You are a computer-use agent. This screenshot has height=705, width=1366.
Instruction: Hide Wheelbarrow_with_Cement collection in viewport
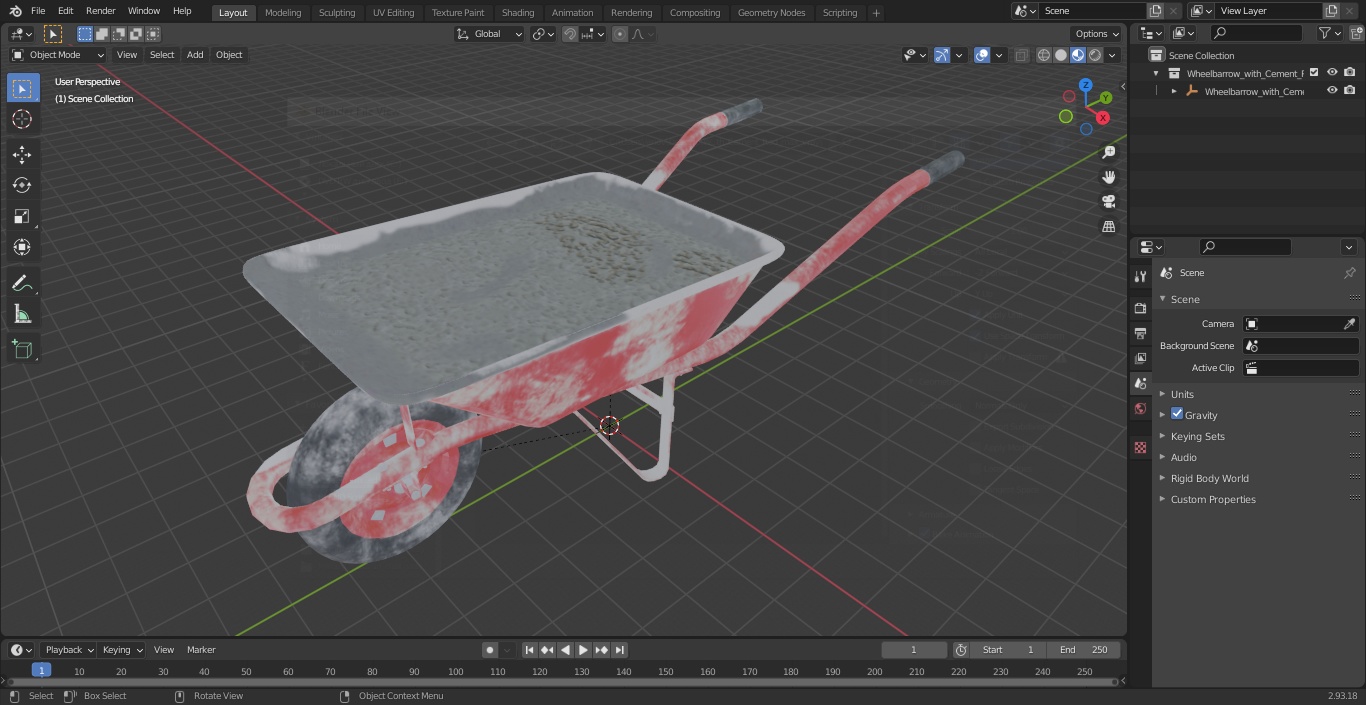click(1332, 72)
